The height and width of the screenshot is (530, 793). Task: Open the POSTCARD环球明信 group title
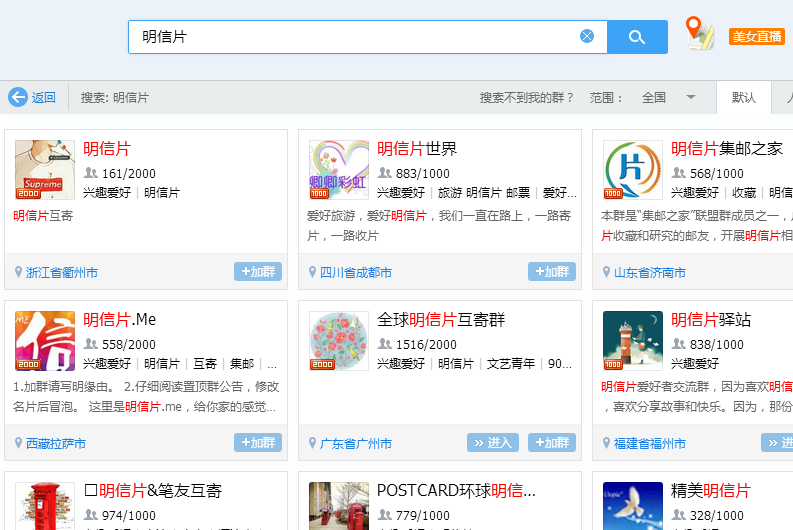coord(456,491)
